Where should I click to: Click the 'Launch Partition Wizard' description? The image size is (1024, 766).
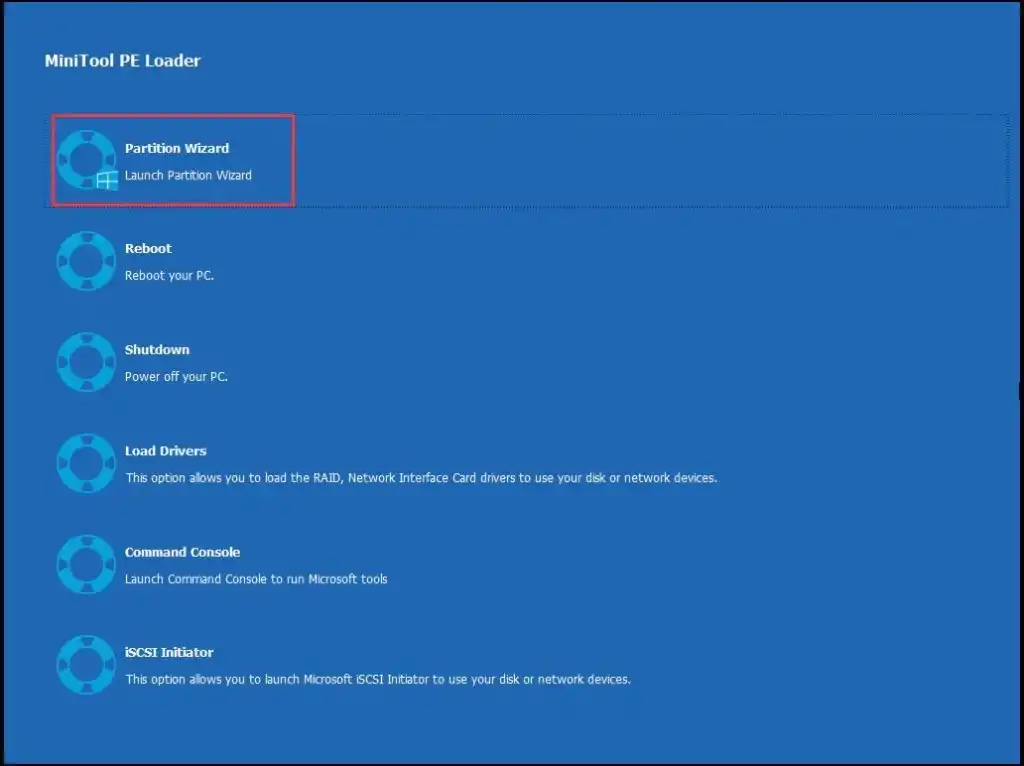click(188, 175)
